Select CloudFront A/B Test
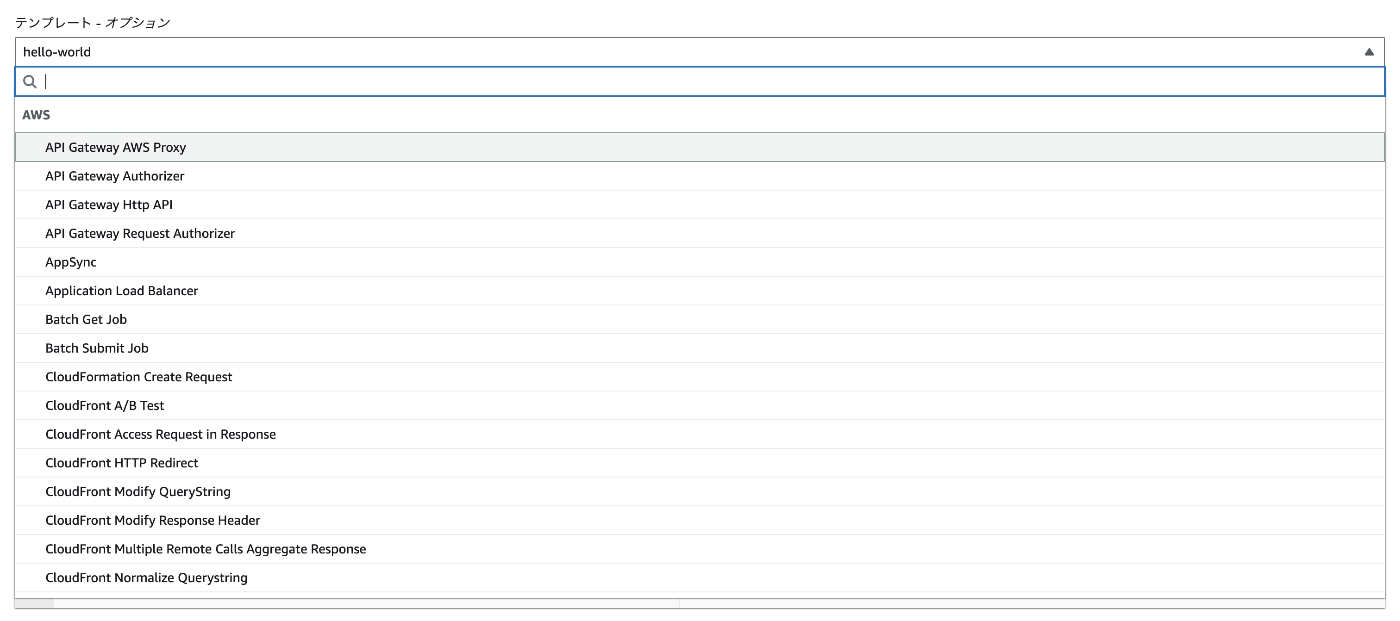The height and width of the screenshot is (621, 1400). pyautogui.click(x=700, y=406)
